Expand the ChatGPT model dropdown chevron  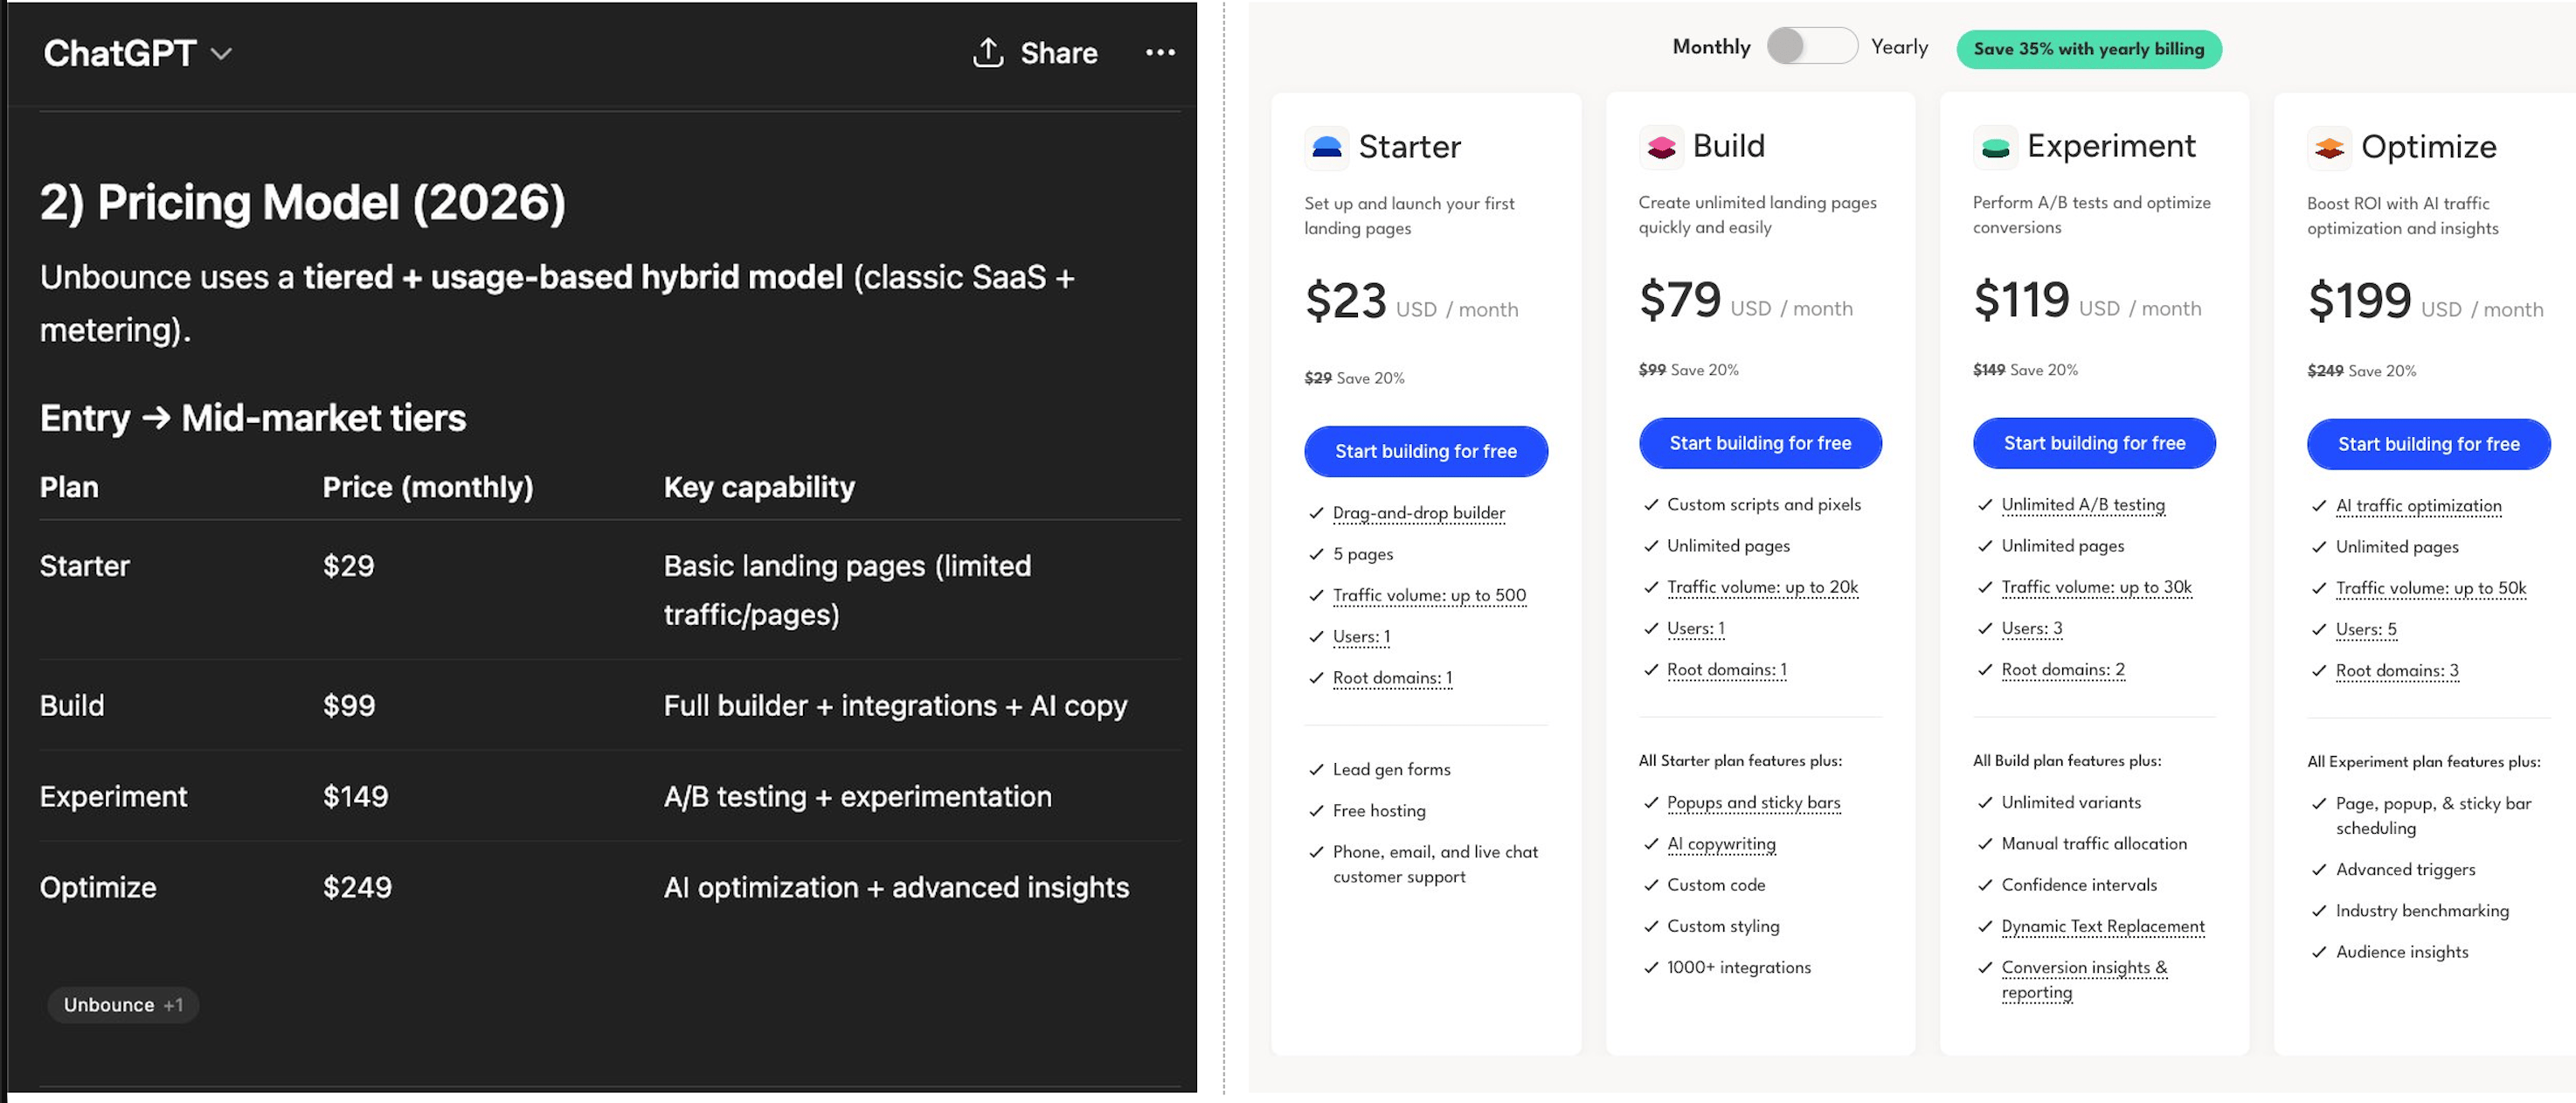tap(222, 54)
